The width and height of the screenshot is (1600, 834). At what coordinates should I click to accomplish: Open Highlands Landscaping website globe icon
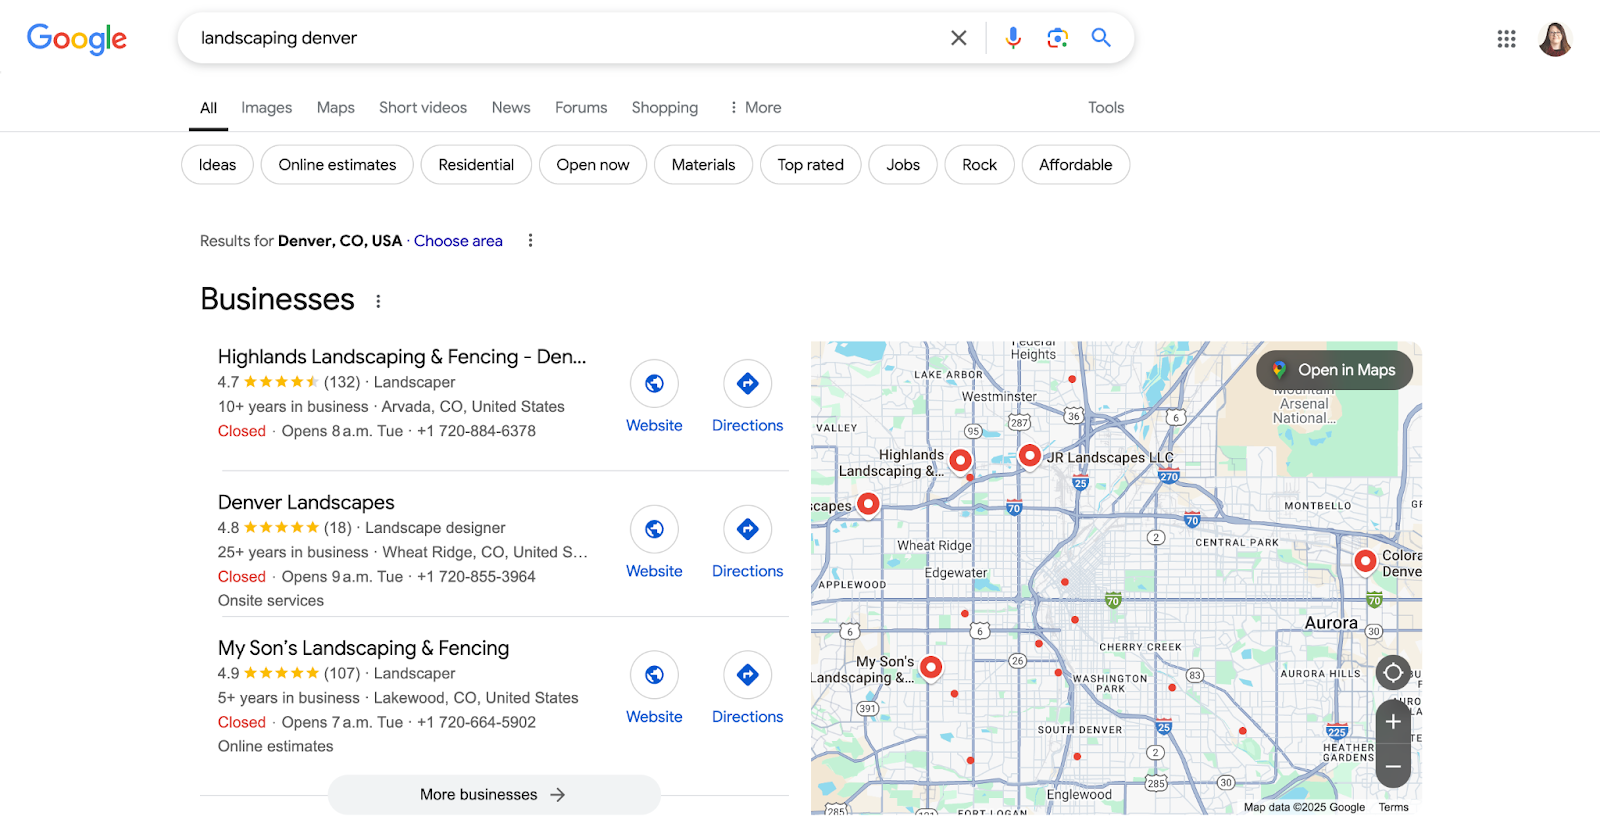(x=654, y=383)
